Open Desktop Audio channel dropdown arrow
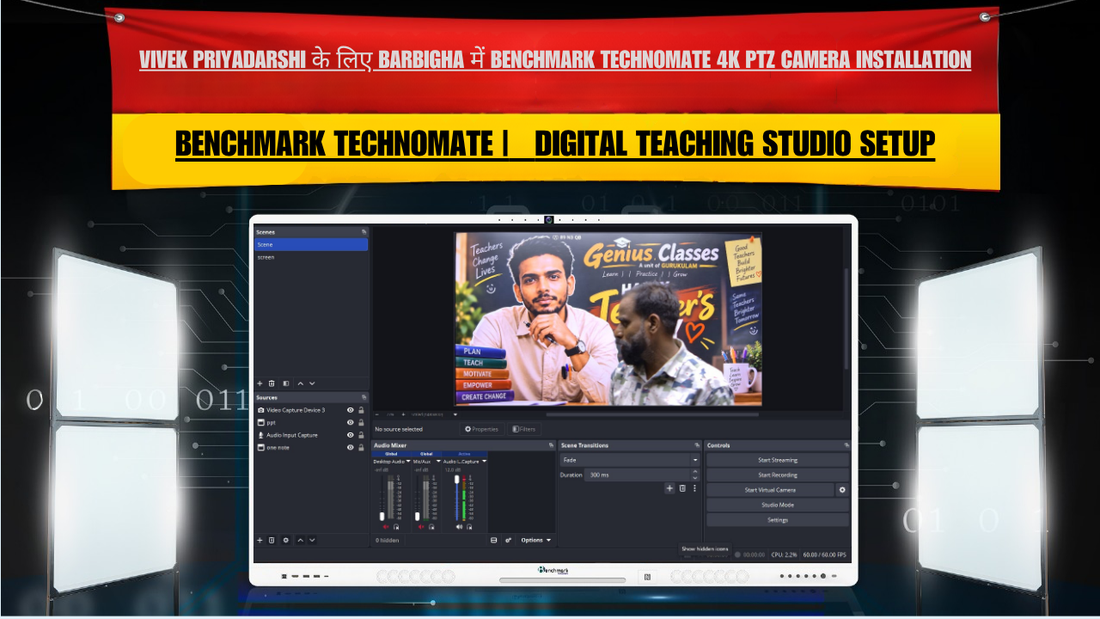This screenshot has height=619, width=1100. [408, 462]
